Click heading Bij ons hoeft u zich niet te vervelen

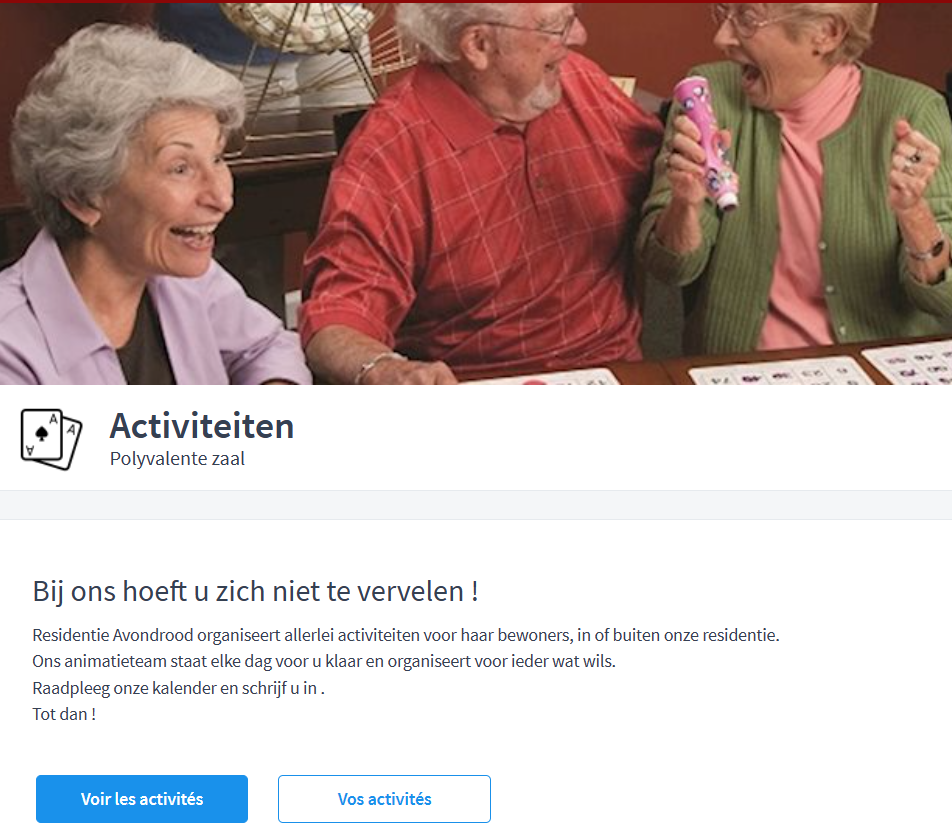(x=255, y=591)
